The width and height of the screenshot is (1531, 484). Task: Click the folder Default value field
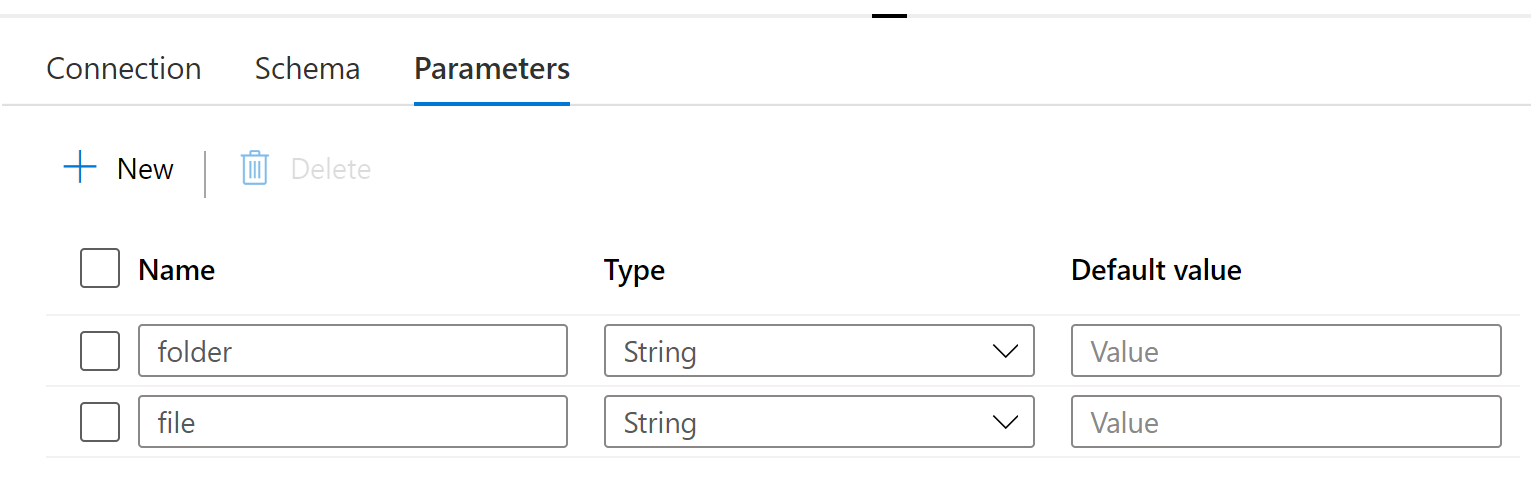(1286, 351)
